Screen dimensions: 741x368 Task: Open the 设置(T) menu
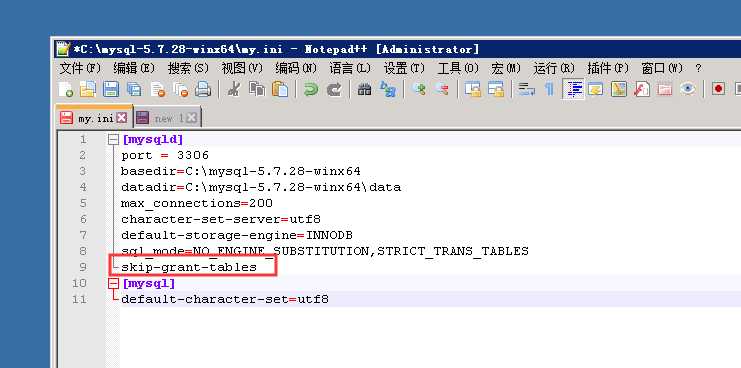click(x=404, y=68)
